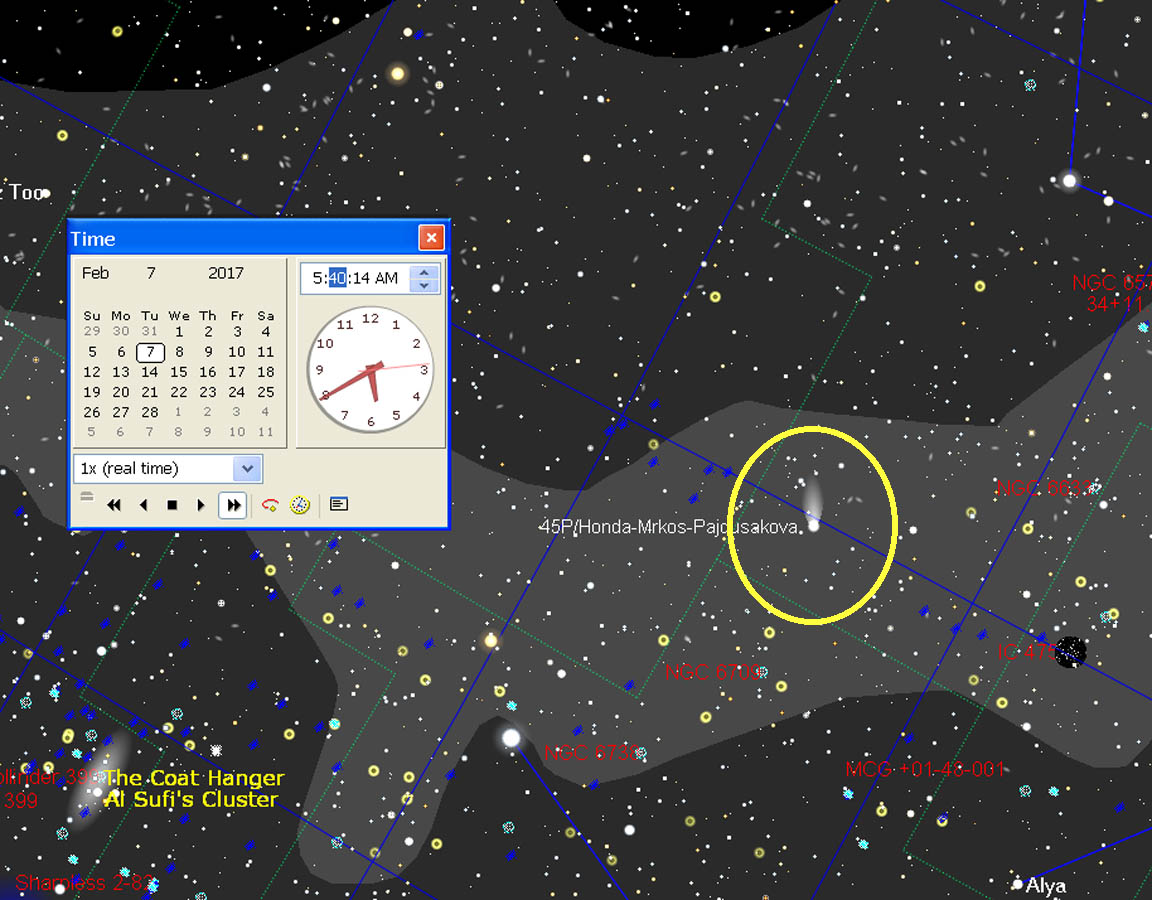Image resolution: width=1152 pixels, height=900 pixels.
Task: Click the month field showing Feb
Action: coord(96,273)
